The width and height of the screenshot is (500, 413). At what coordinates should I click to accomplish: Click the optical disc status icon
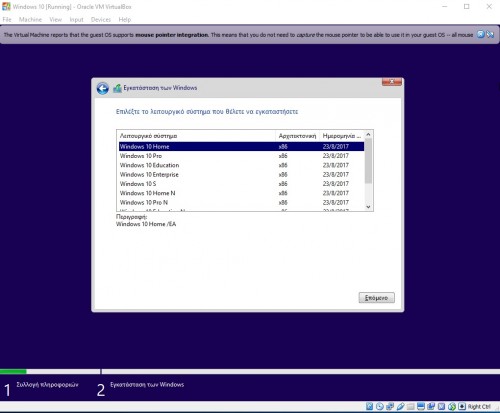point(380,406)
